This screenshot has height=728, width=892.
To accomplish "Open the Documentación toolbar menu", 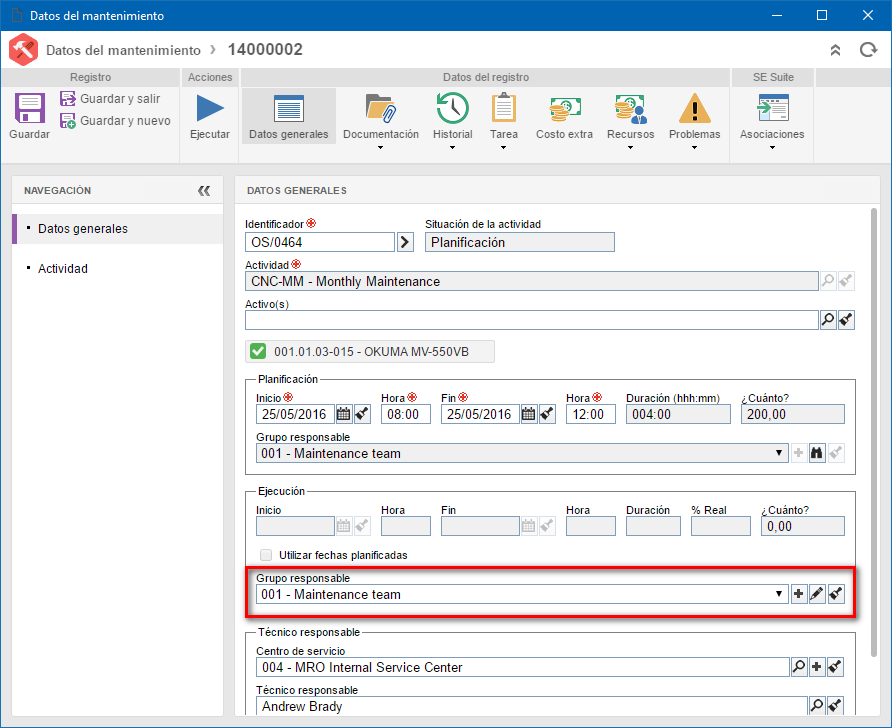I will pos(381,121).
